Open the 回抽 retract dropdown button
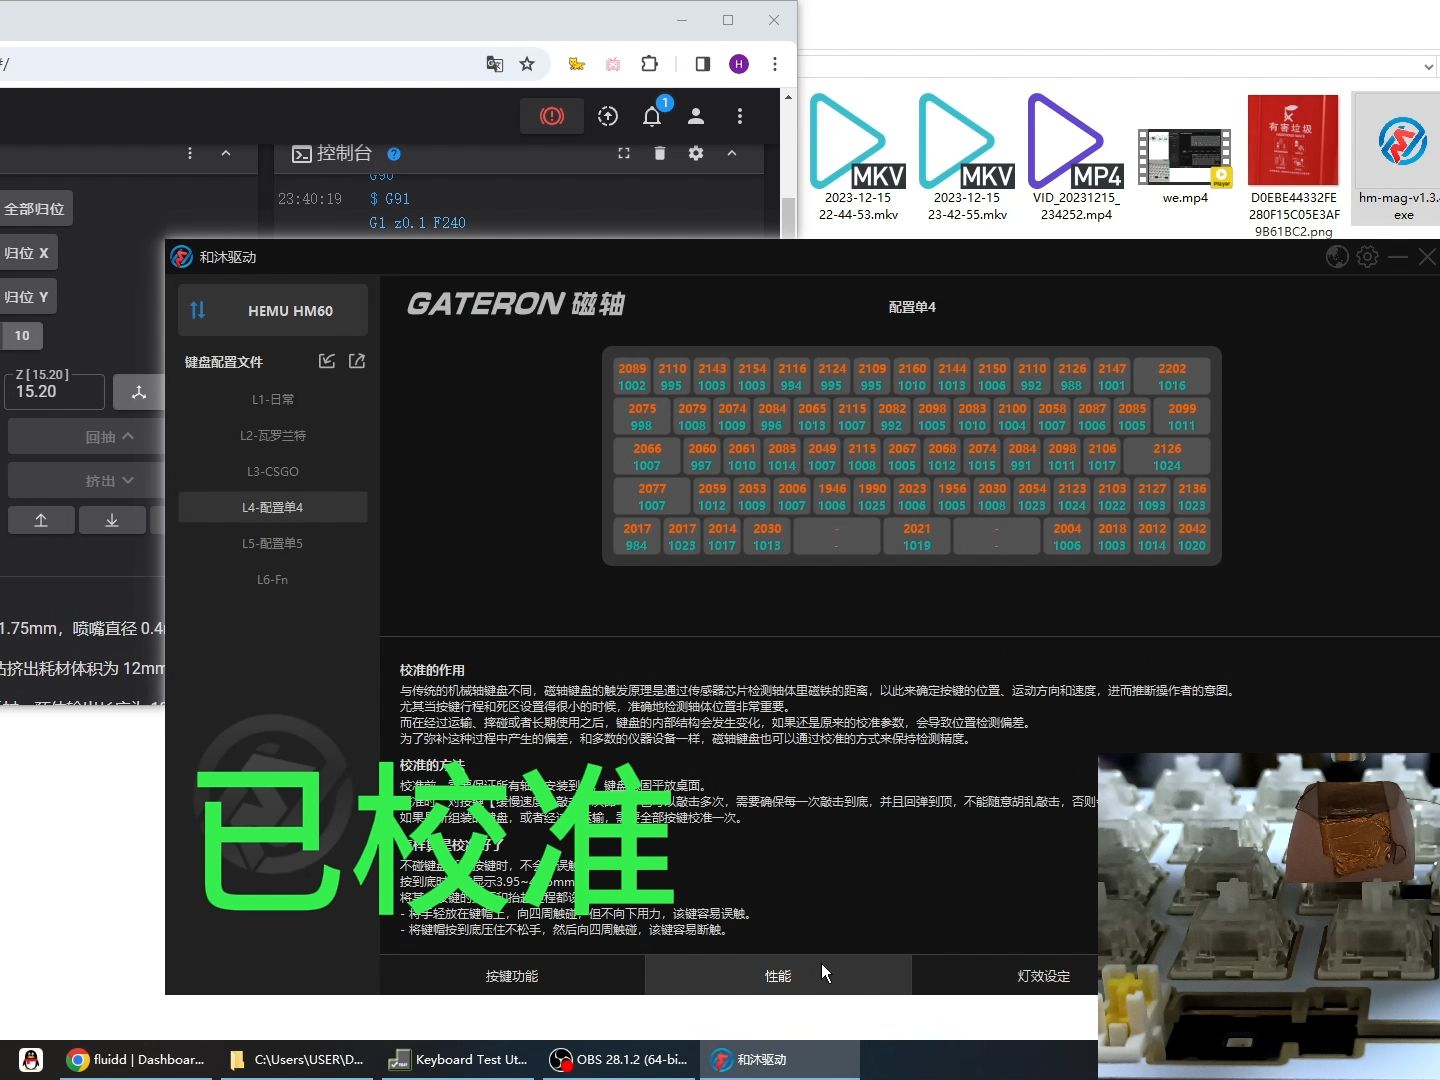This screenshot has height=1080, width=1440. pos(87,437)
